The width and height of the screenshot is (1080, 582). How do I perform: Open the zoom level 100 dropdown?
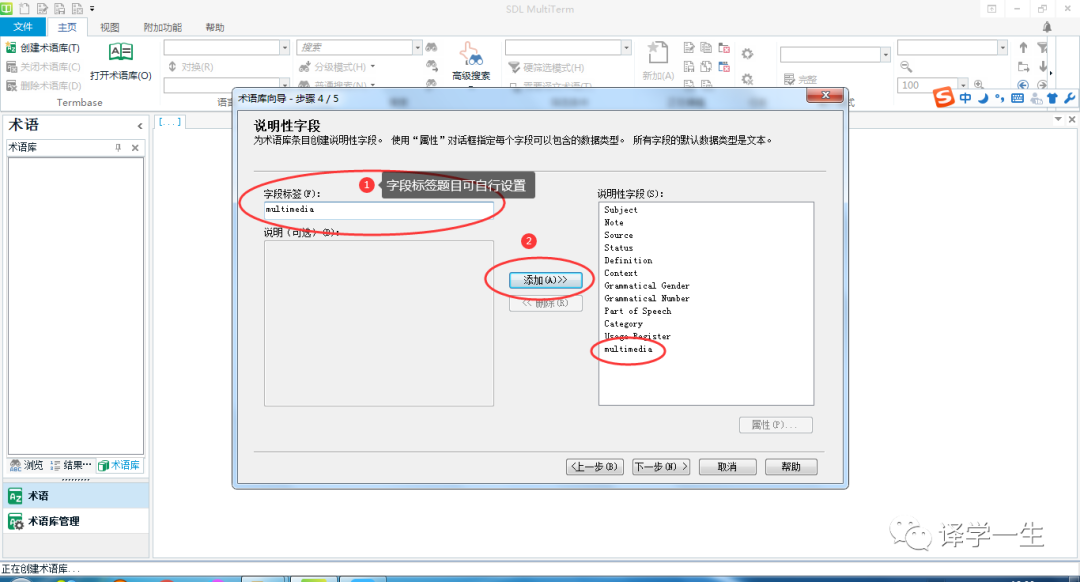tap(963, 85)
